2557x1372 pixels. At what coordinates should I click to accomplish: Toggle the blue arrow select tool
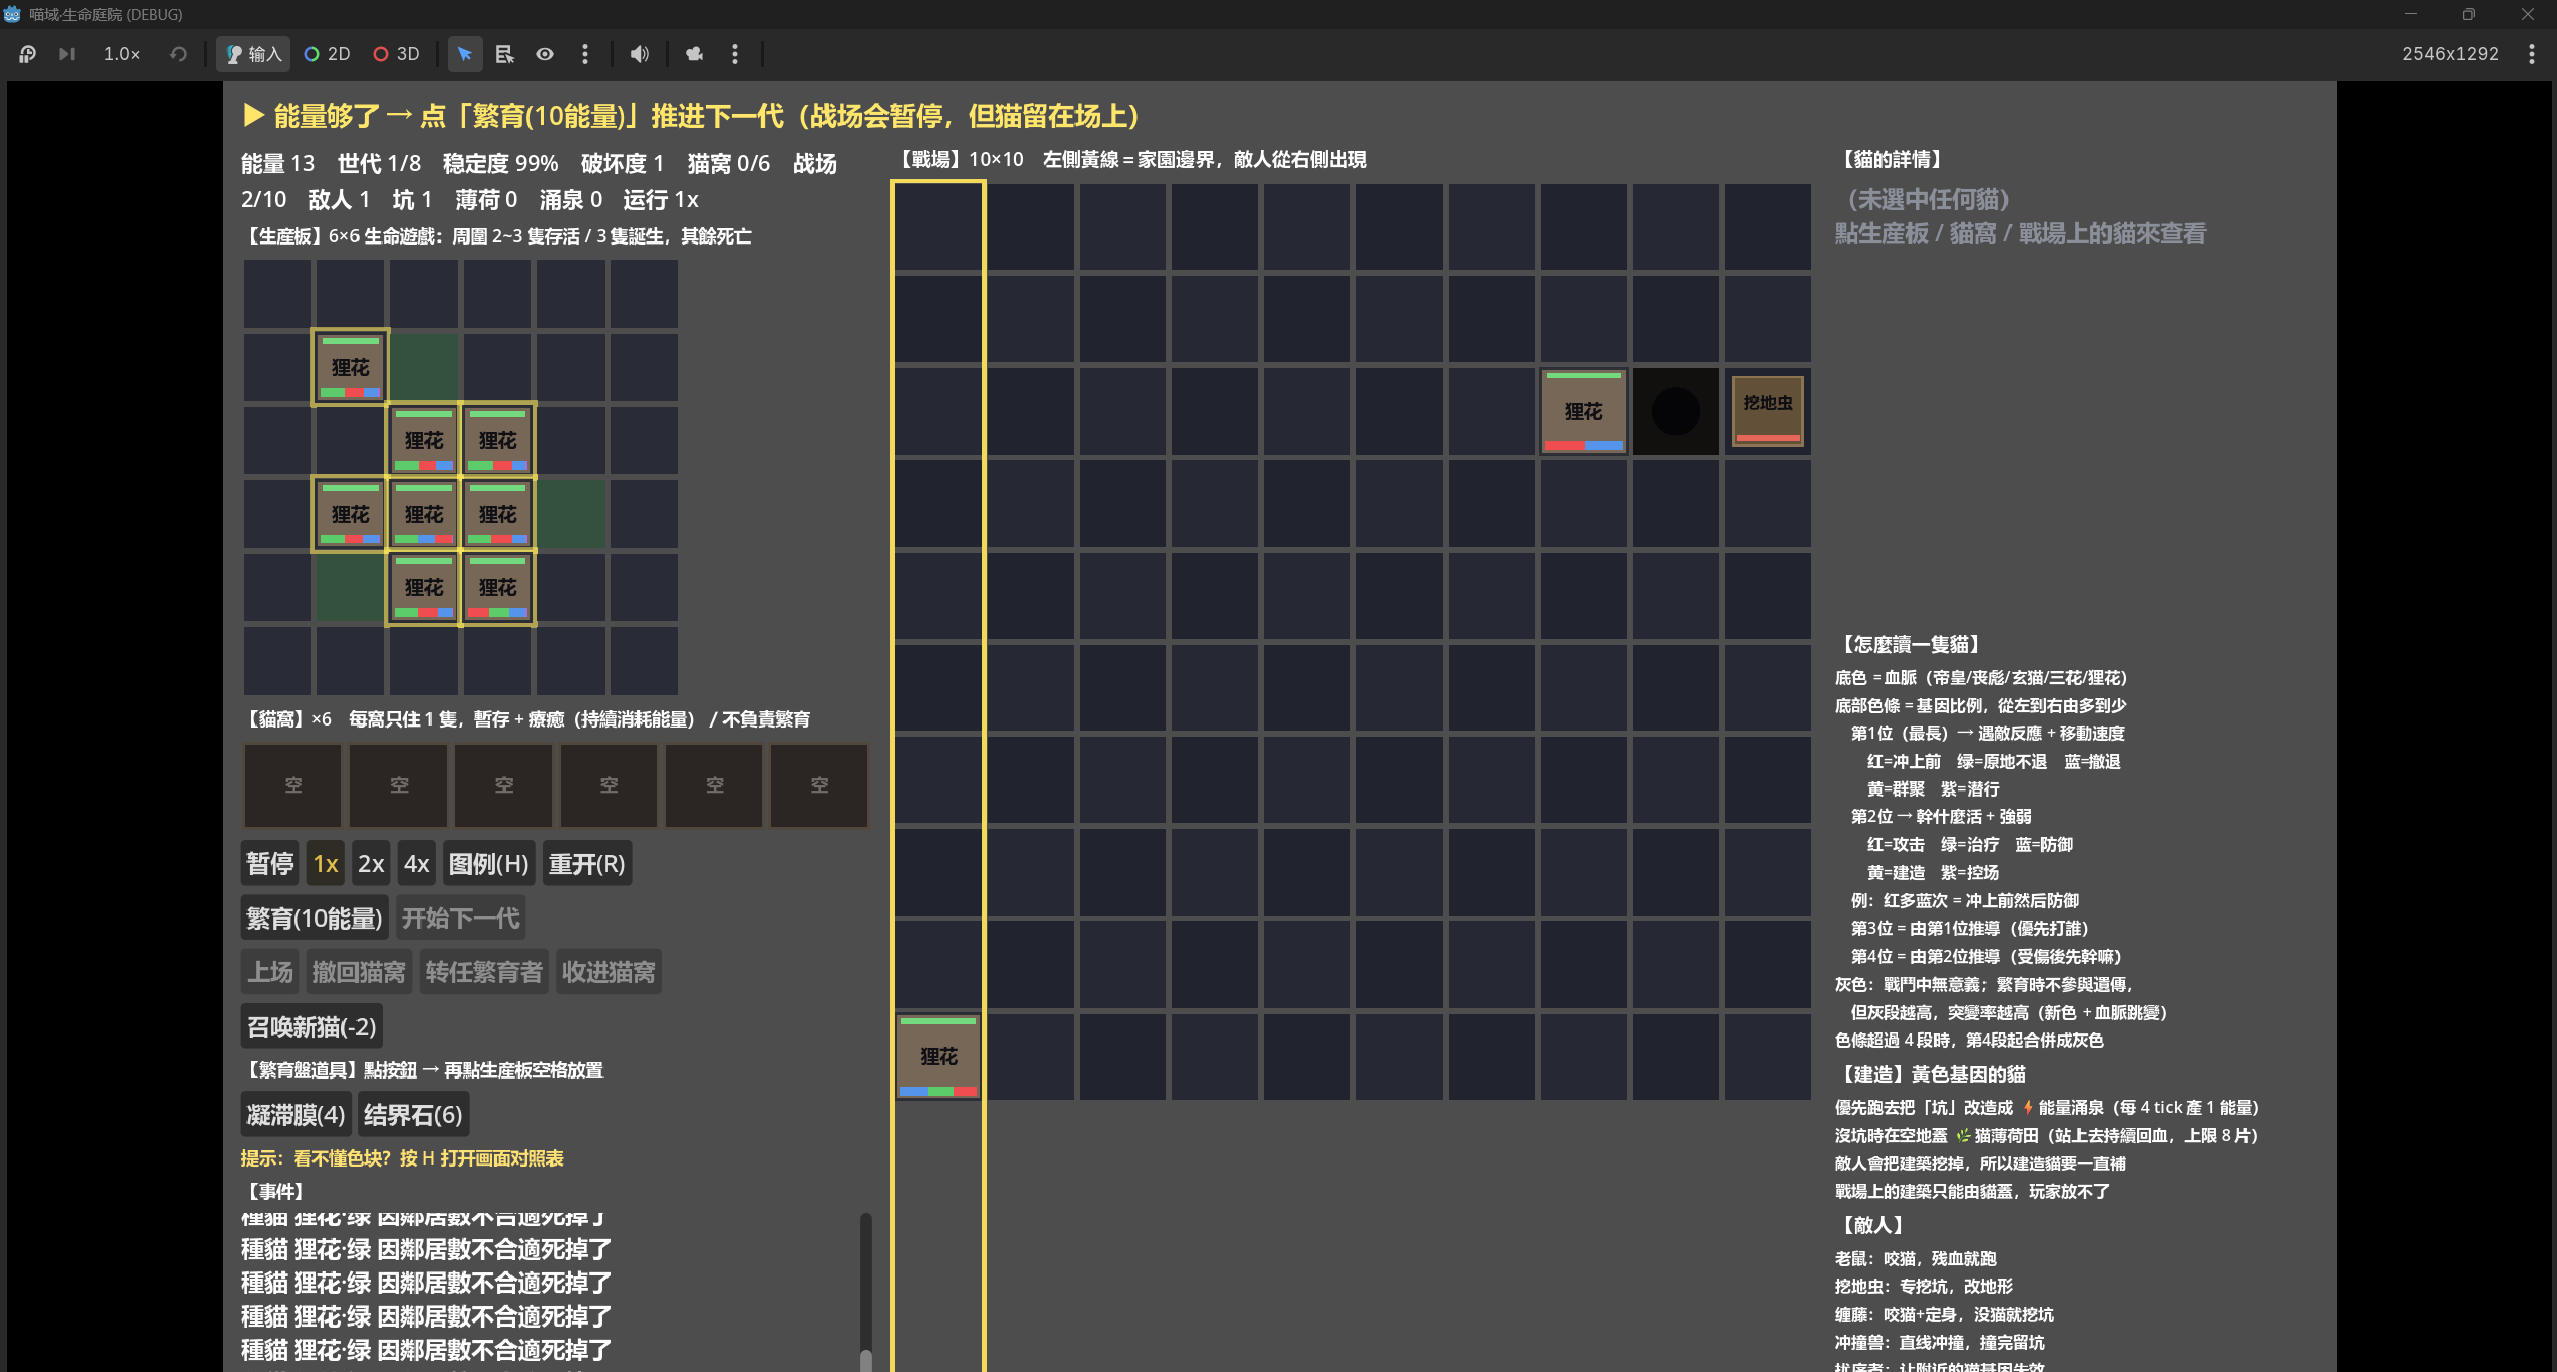(465, 54)
